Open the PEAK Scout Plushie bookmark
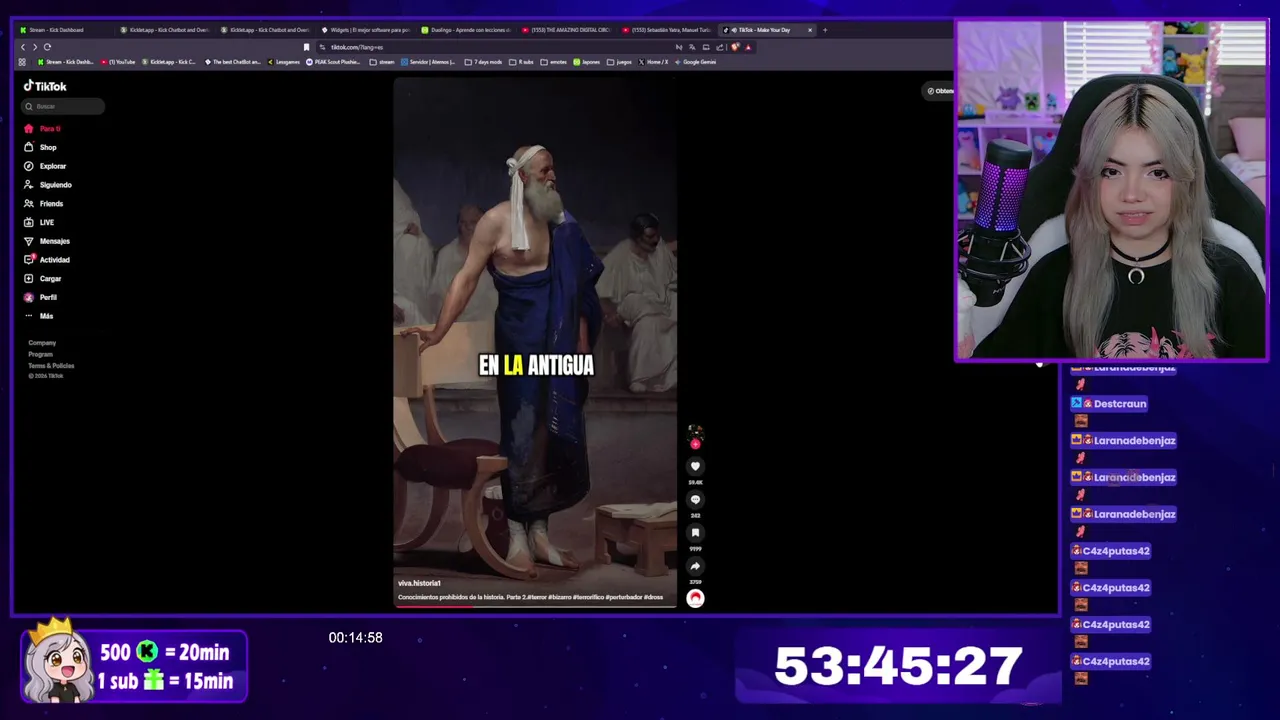The height and width of the screenshot is (720, 1280). tap(334, 62)
